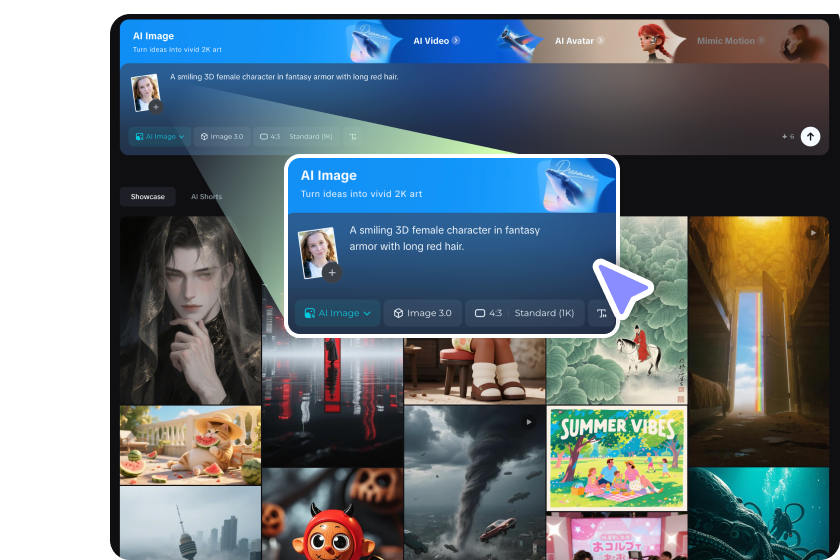
Task: Click the circled arrow beside AI Avatar
Action: [x=601, y=40]
